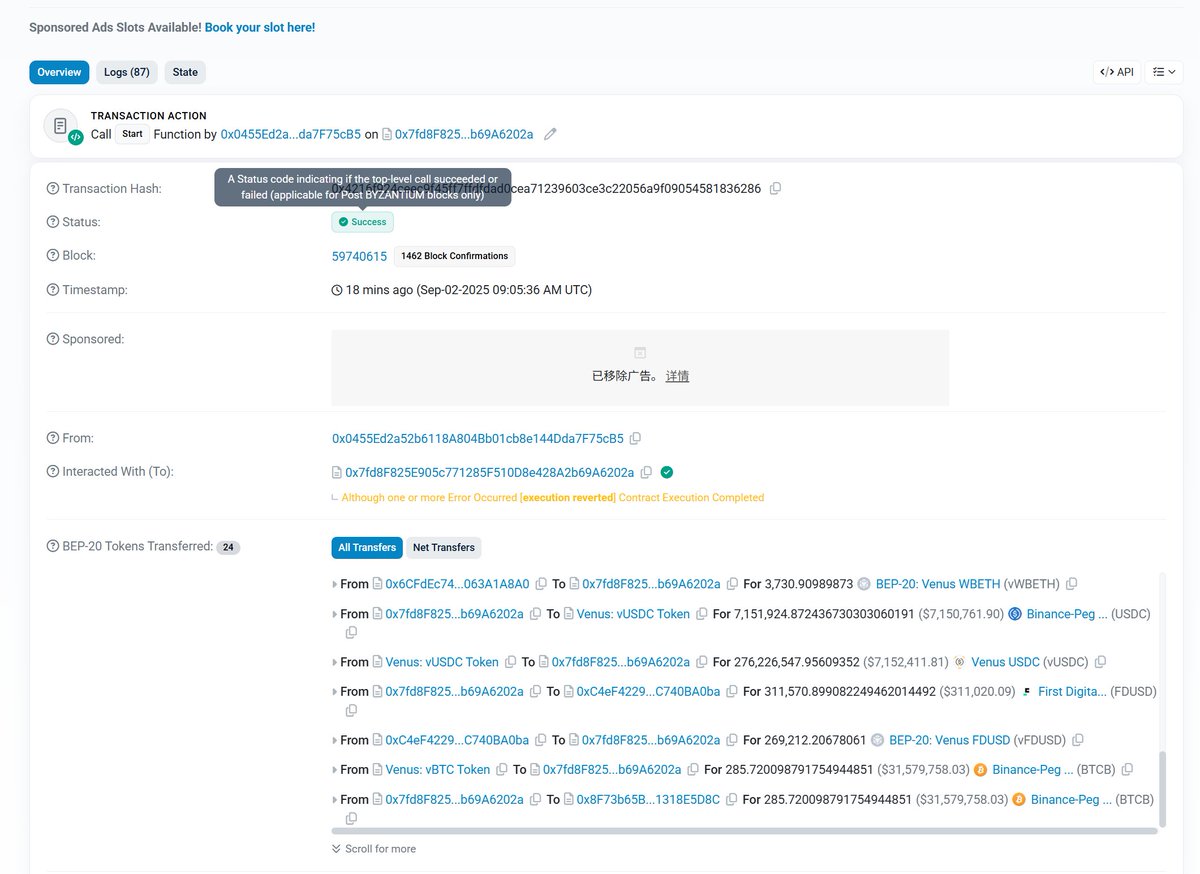
Task: Click the 24 transfers count badge
Action: [228, 547]
